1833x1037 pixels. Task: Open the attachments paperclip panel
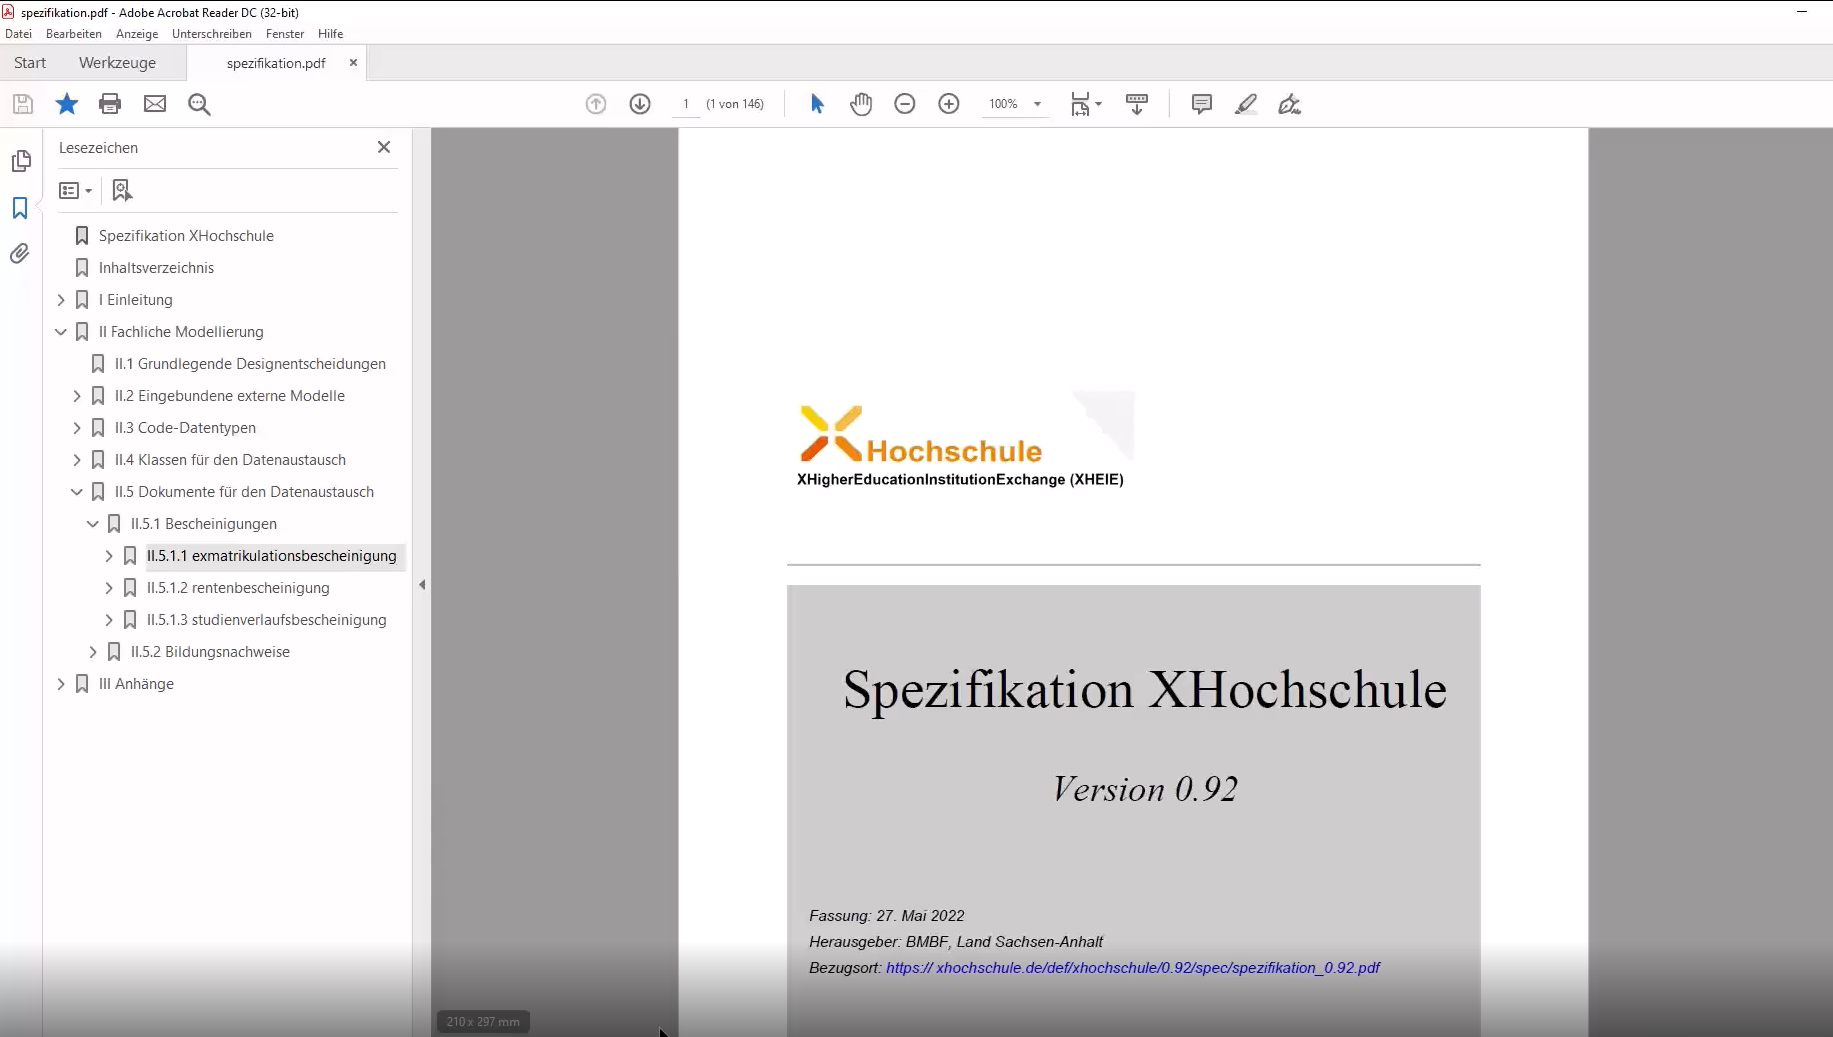(x=20, y=254)
